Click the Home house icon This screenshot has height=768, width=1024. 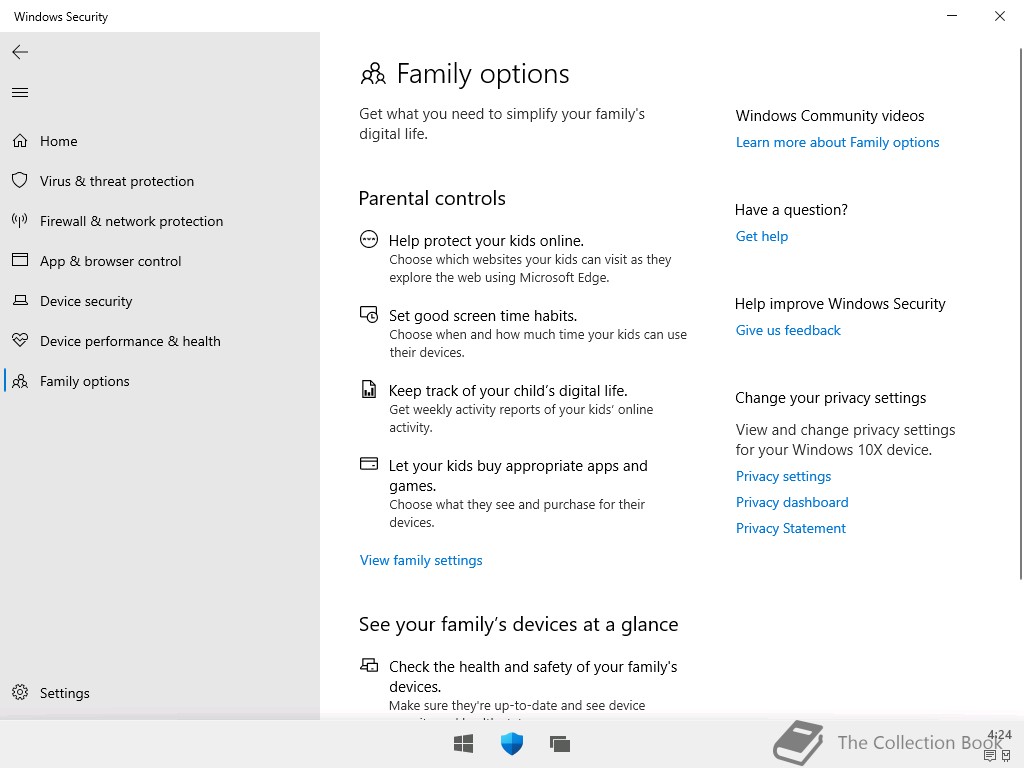click(20, 141)
